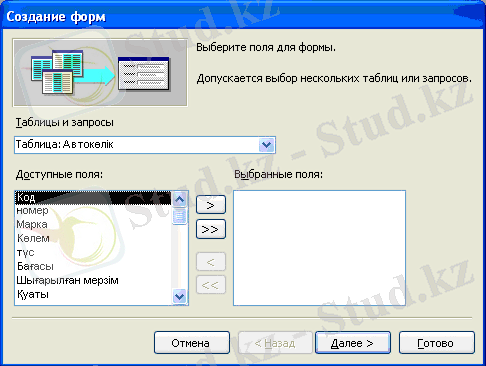
Task: Select the Қуаты field
Action: click(93, 294)
